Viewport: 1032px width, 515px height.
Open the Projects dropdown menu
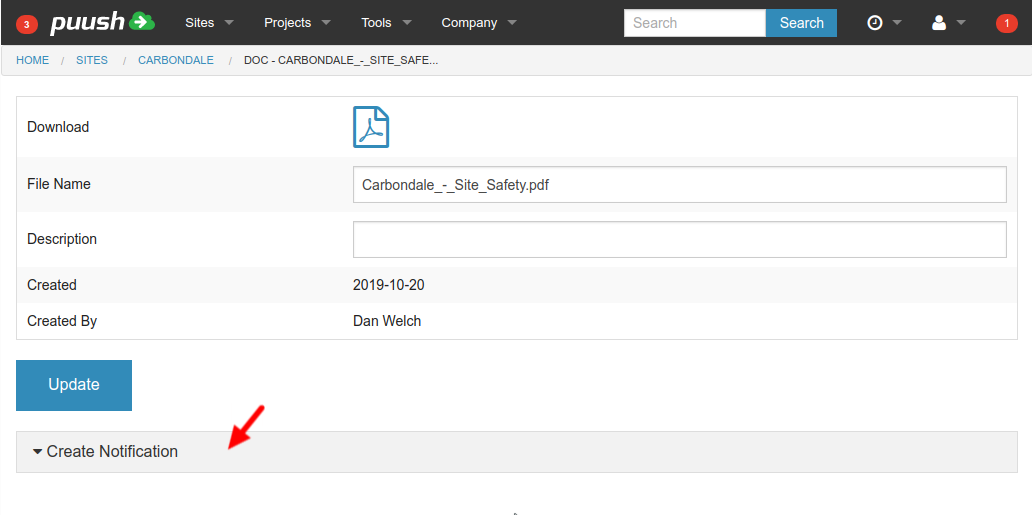point(296,22)
